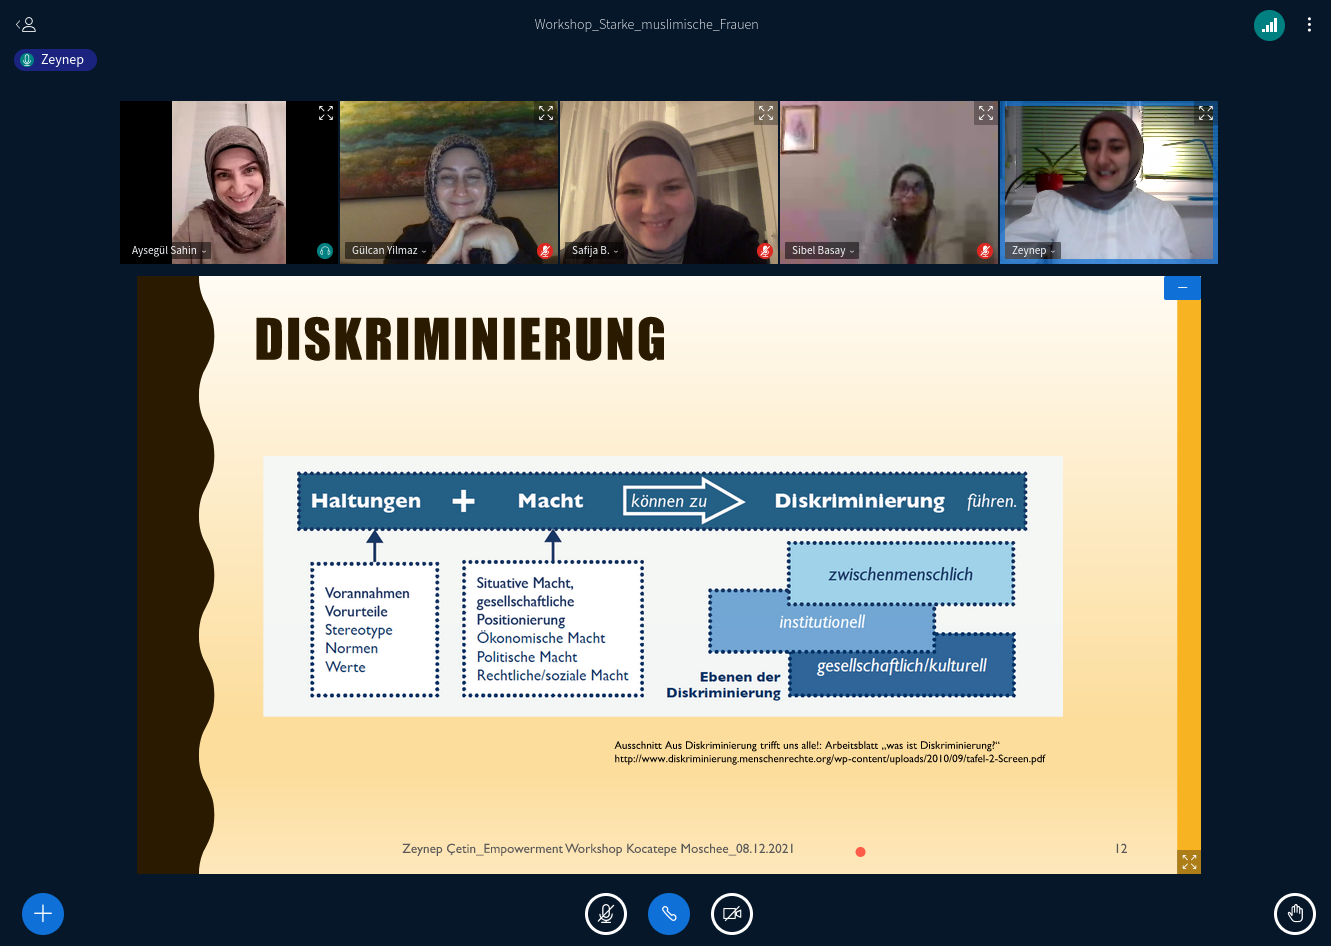Expand Gülcan Yilmaz's video to fullscreen
This screenshot has width=1331, height=946.
click(x=546, y=113)
